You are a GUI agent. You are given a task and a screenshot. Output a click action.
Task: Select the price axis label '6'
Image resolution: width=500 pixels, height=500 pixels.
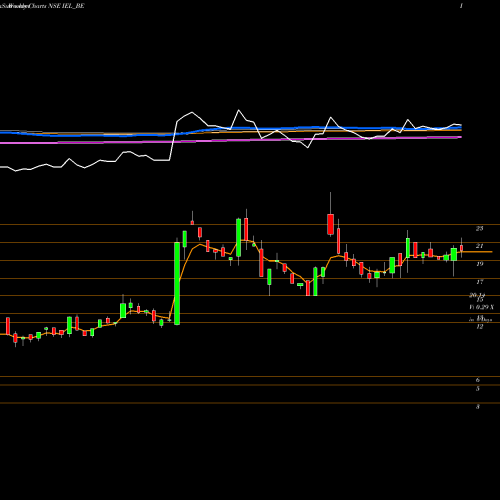point(478,380)
